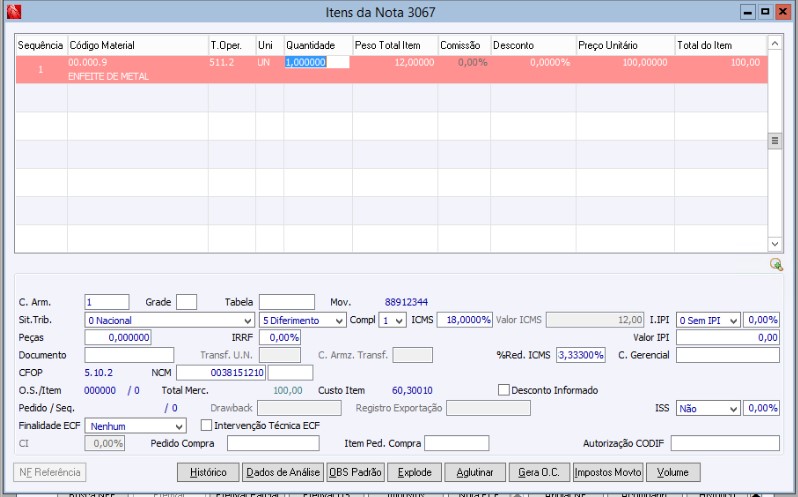The image size is (798, 497).
Task: Click the IRRF 0,00% field
Action: (280, 338)
